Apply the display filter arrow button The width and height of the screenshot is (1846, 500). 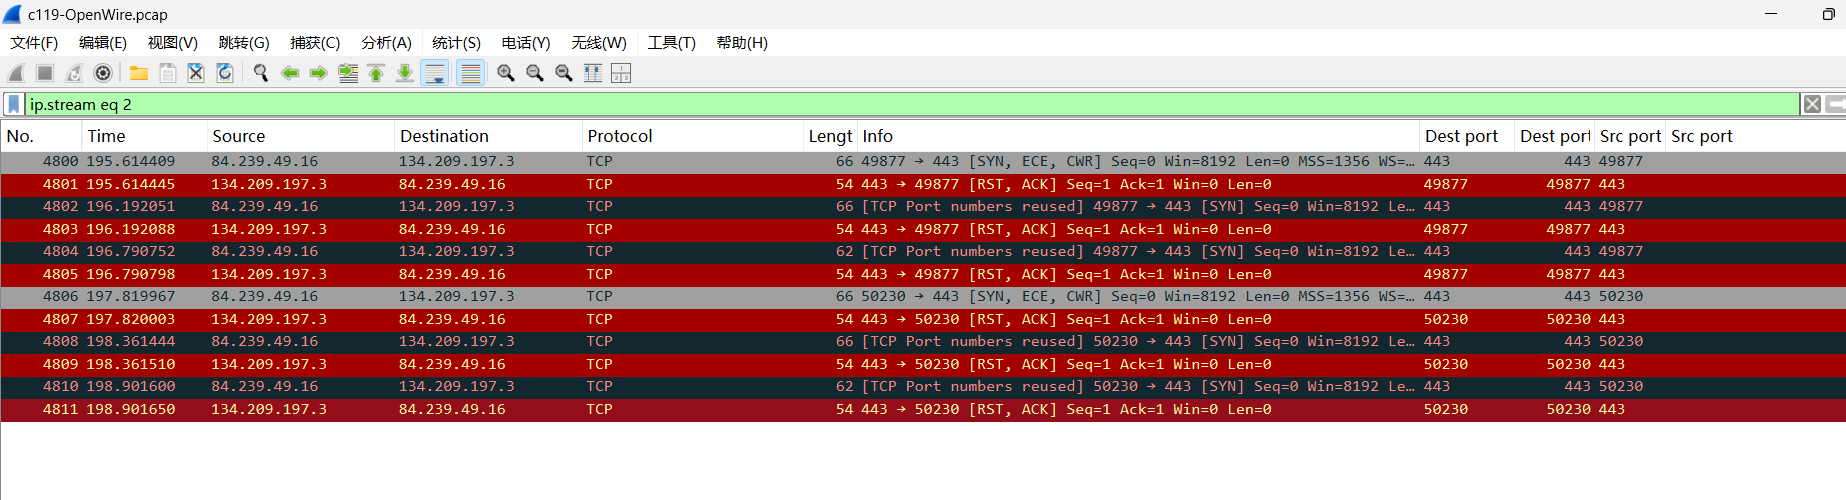[1835, 104]
